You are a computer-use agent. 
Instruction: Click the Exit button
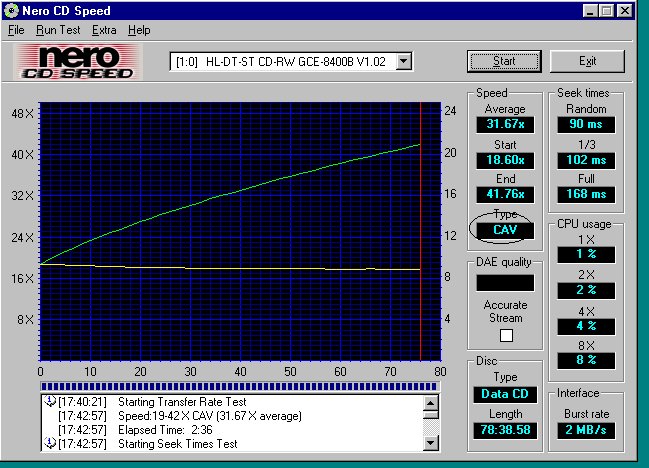(x=587, y=61)
